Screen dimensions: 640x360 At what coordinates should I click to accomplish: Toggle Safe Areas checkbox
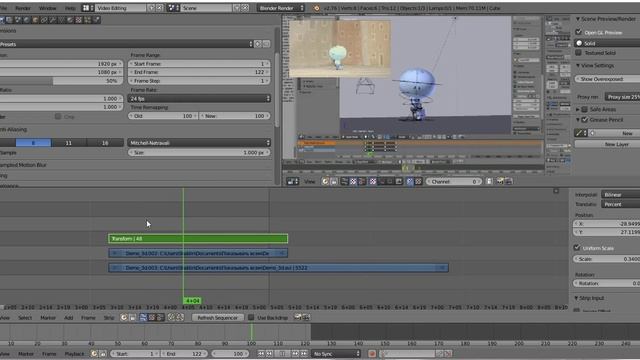(584, 109)
